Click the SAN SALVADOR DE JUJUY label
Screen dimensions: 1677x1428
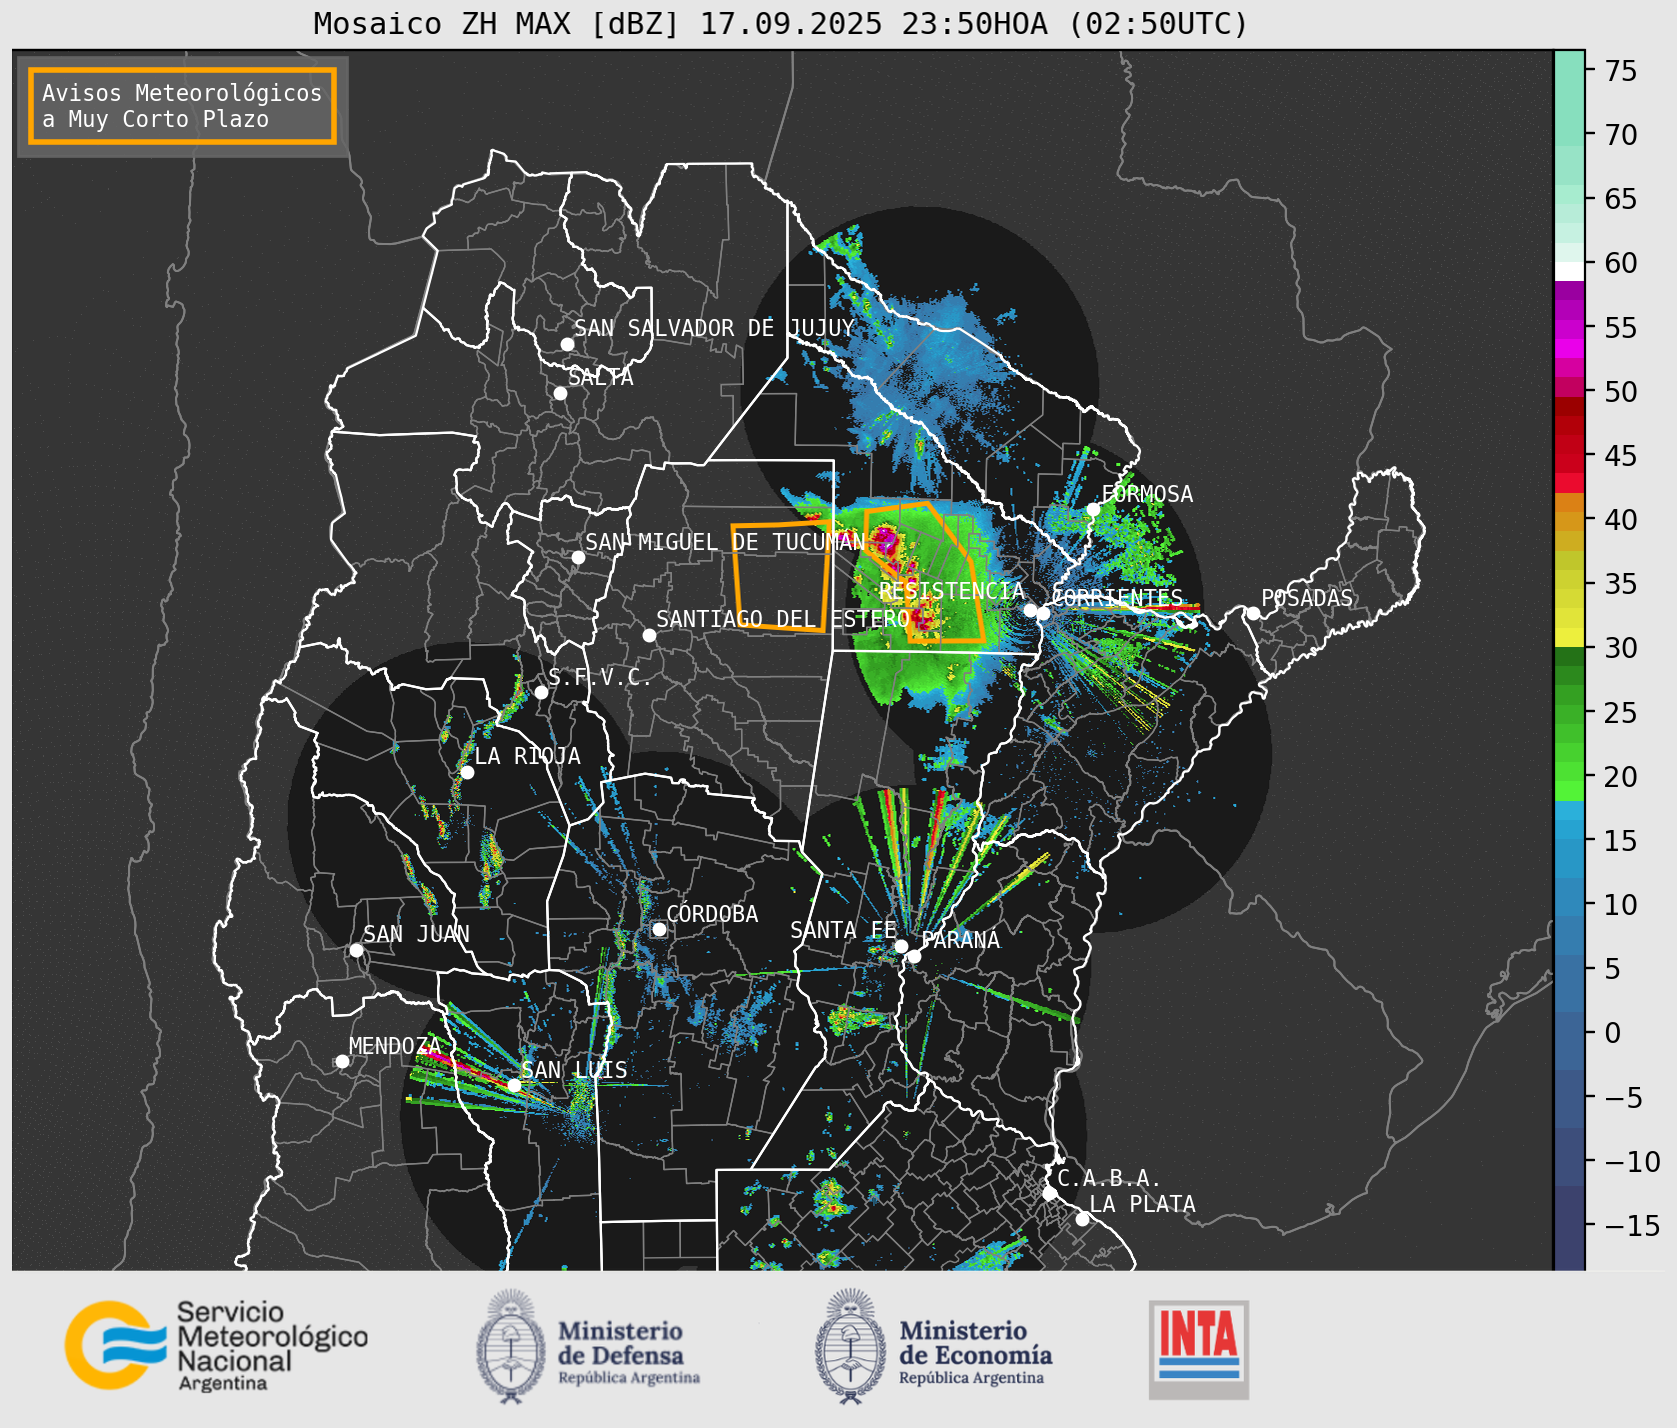click(714, 328)
